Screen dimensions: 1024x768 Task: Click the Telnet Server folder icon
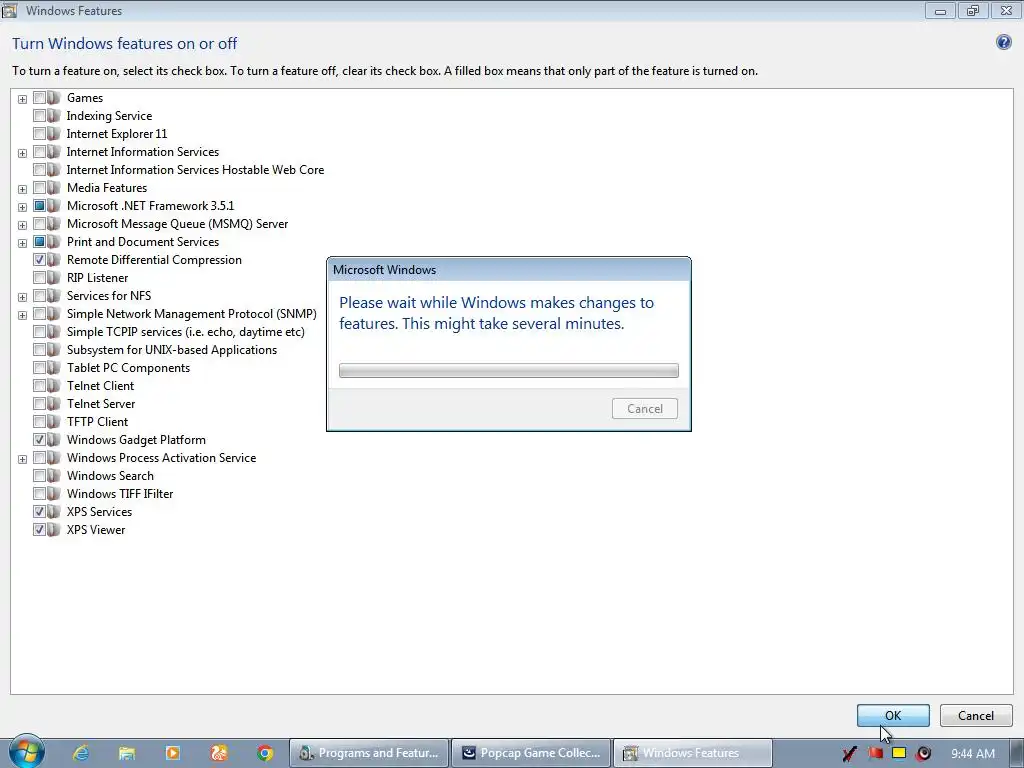54,404
